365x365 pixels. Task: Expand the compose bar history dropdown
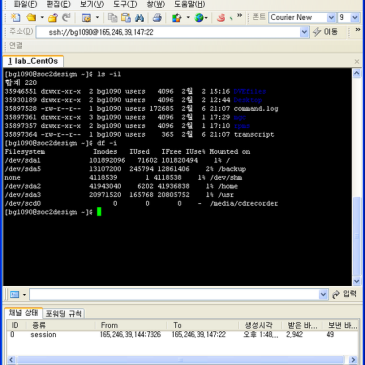(x=323, y=294)
